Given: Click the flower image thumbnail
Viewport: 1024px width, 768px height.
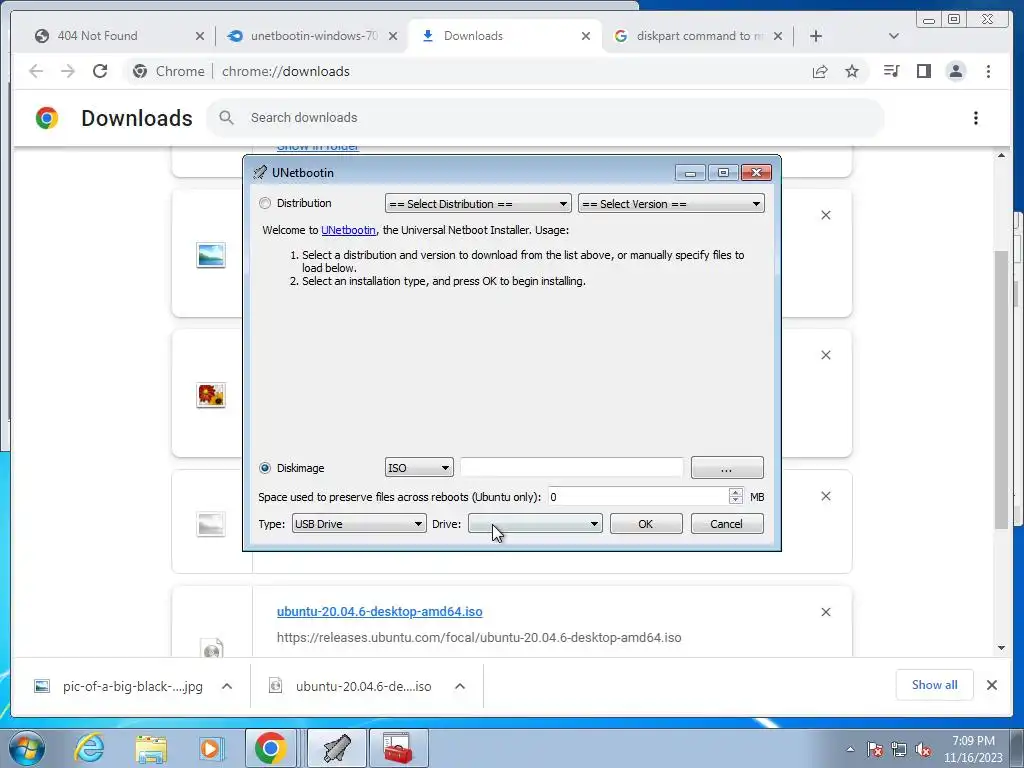Looking at the screenshot, I should coord(211,395).
